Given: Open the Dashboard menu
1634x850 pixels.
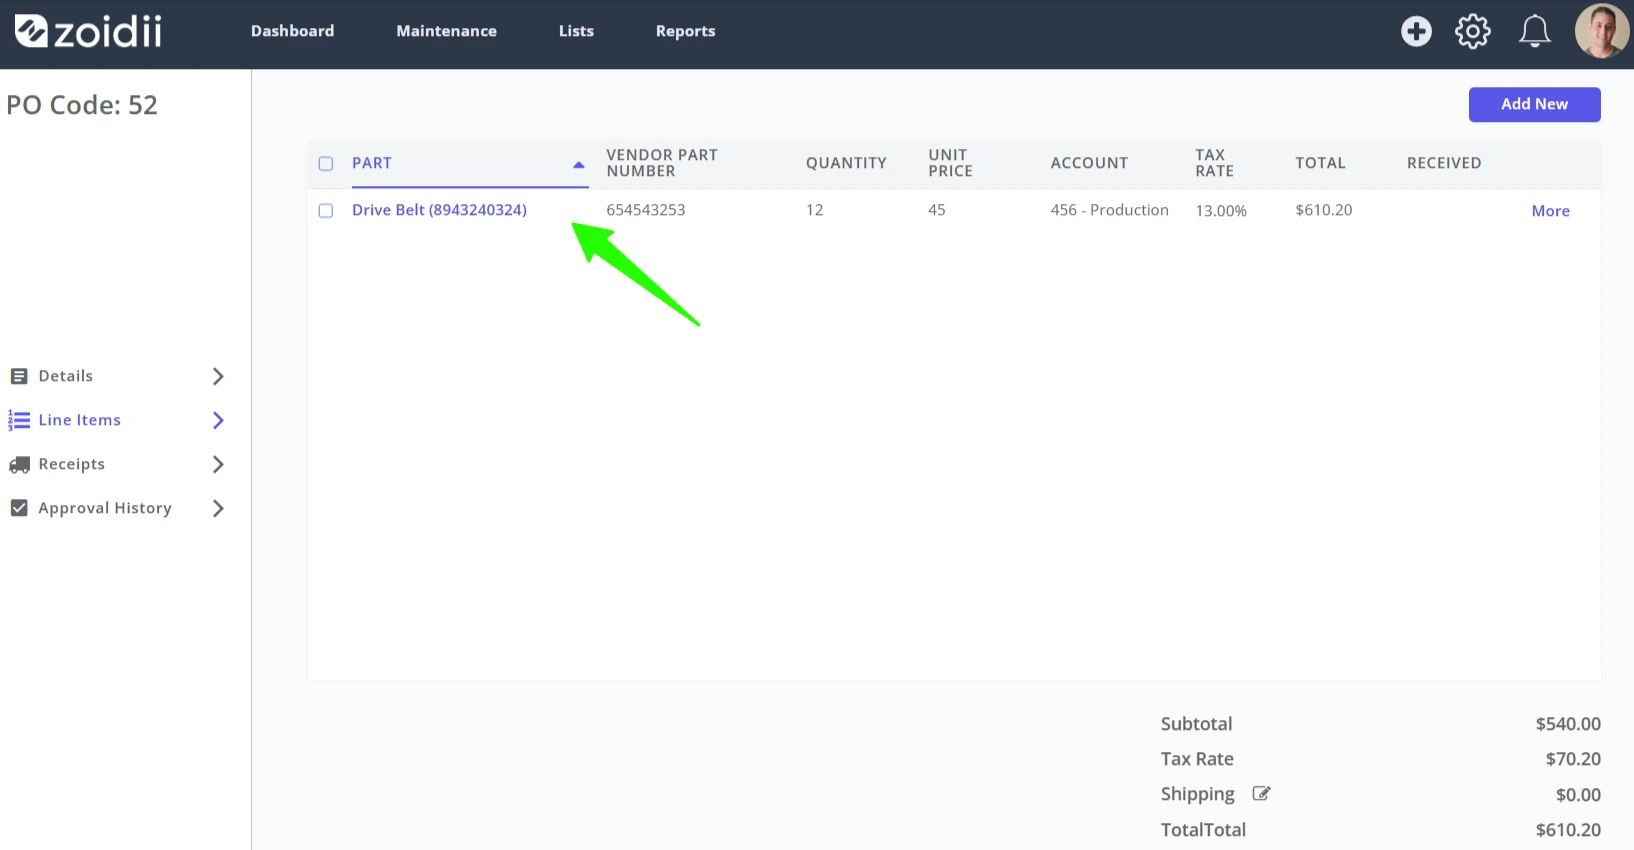Looking at the screenshot, I should 293,31.
